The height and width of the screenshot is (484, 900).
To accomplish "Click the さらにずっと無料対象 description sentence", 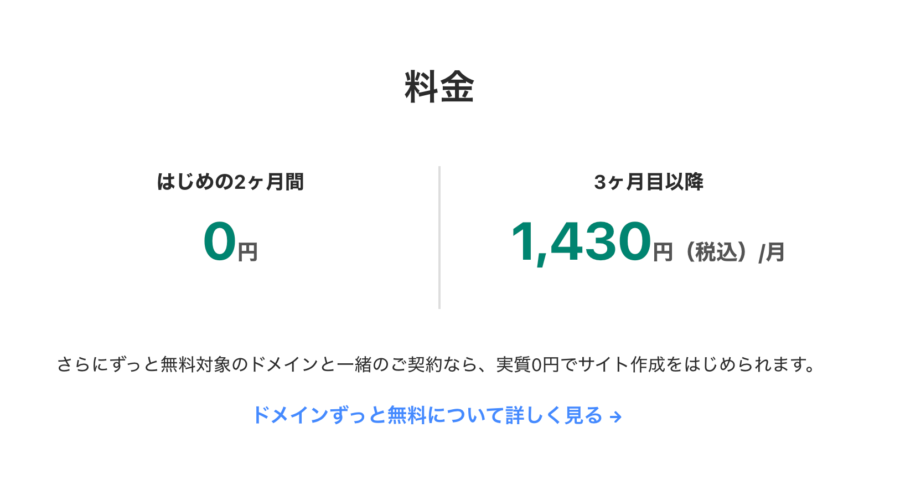I will (436, 365).
